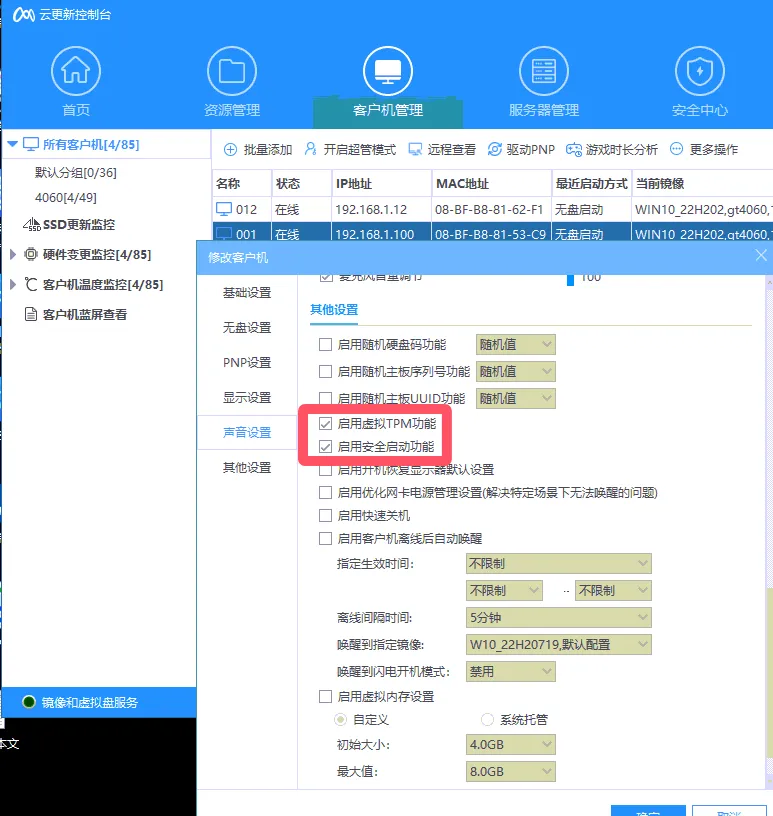Select 系统托管 radio button
773x816 pixels.
(487, 720)
